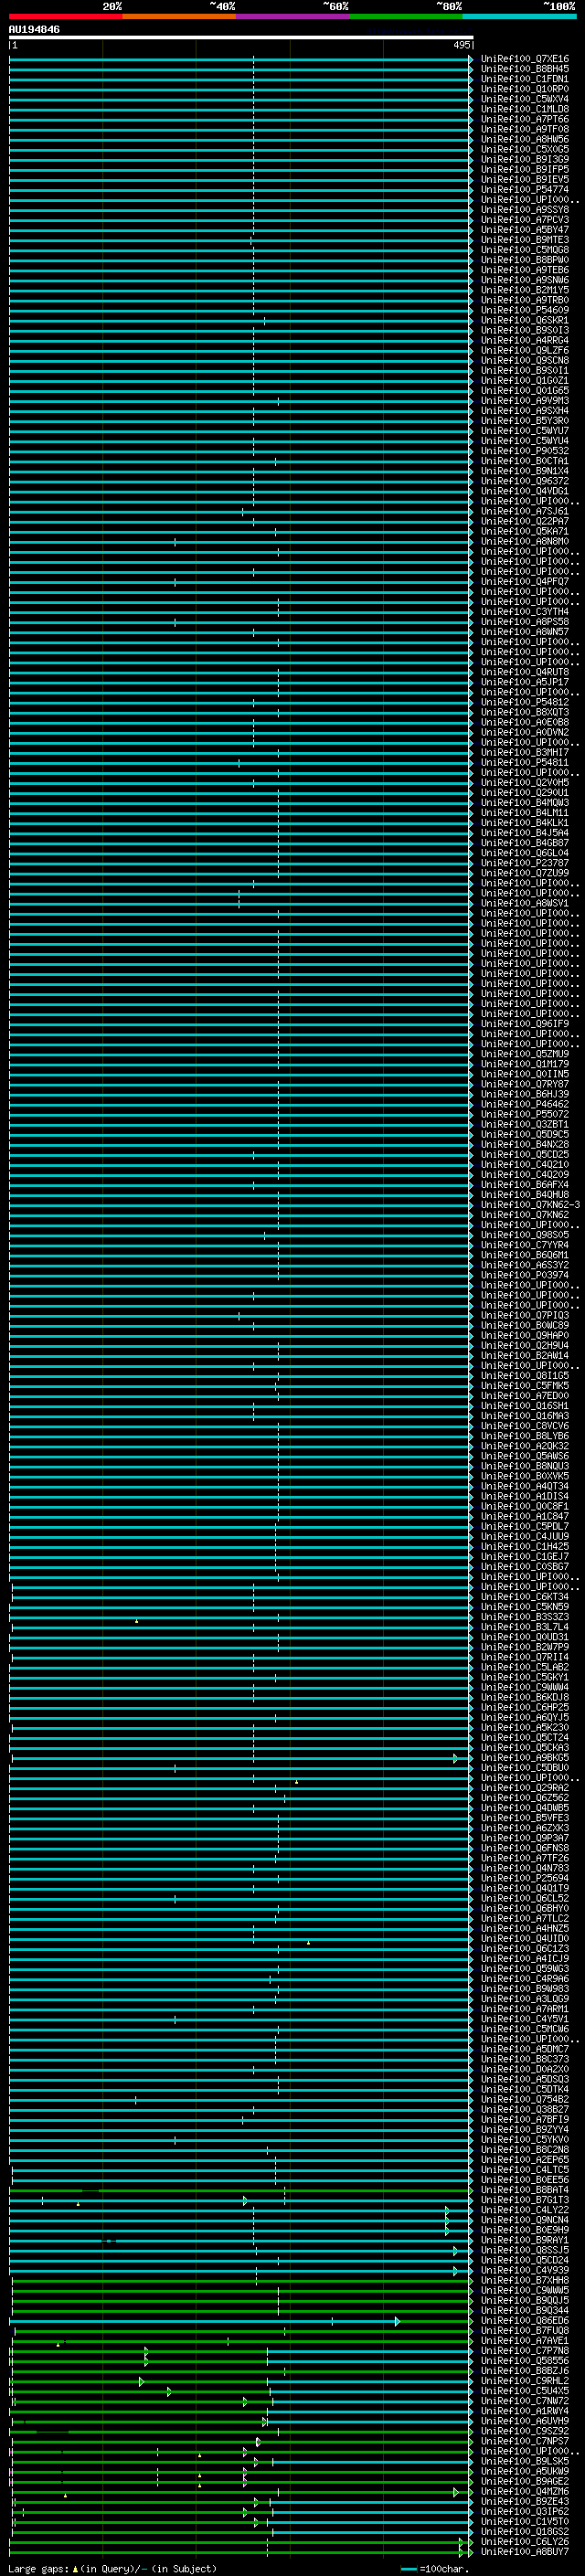Open hit UniRef100_Q7XE16
This screenshot has height=2576, width=585.
click(525, 59)
